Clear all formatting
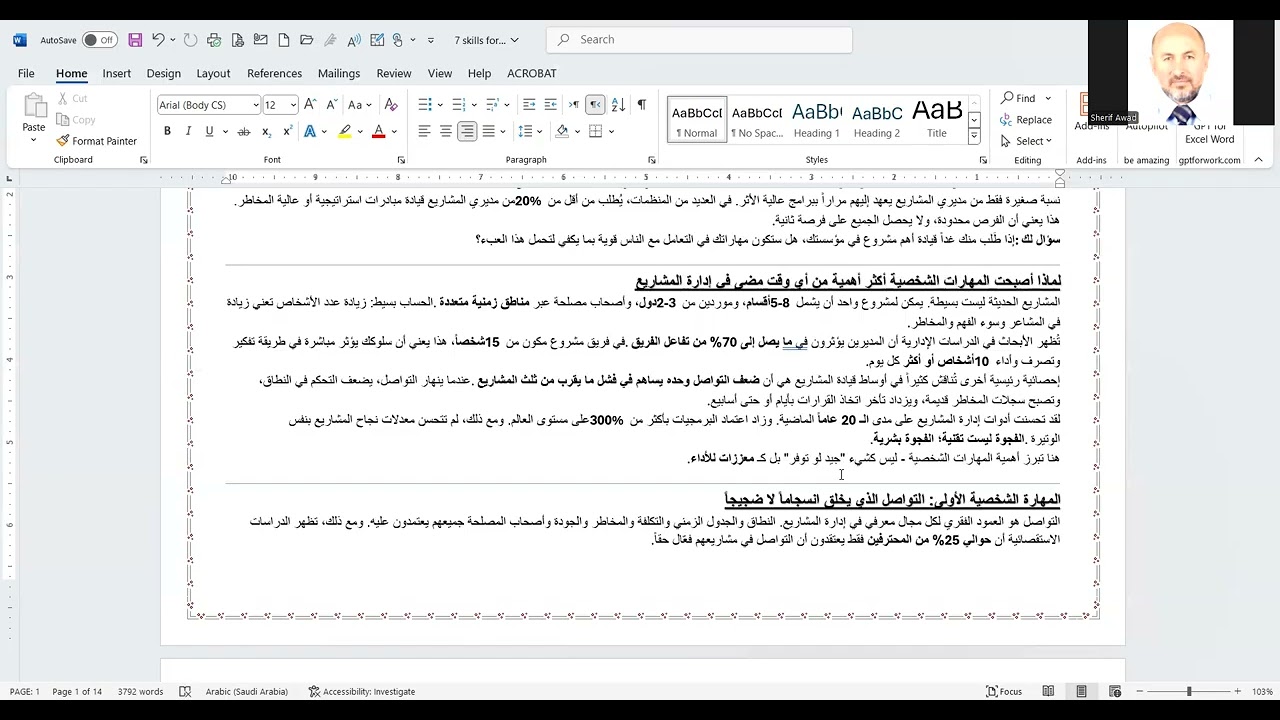This screenshot has height=720, width=1280. pos(391,105)
